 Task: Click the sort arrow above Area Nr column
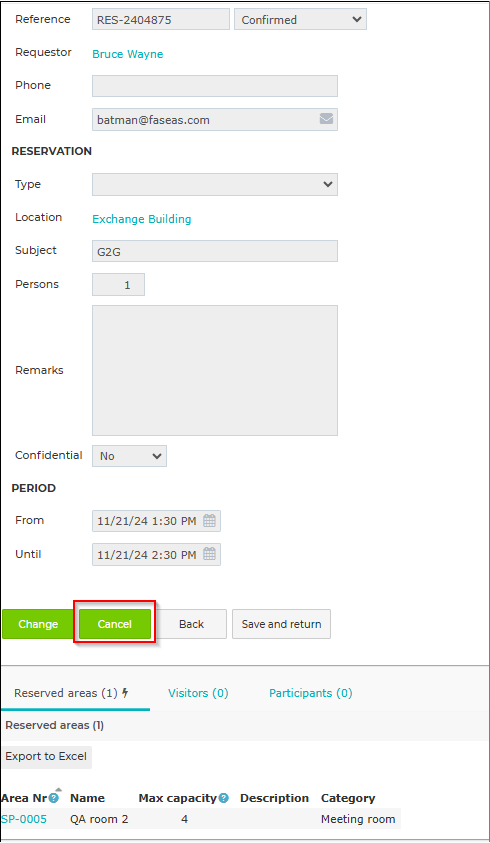(59, 789)
